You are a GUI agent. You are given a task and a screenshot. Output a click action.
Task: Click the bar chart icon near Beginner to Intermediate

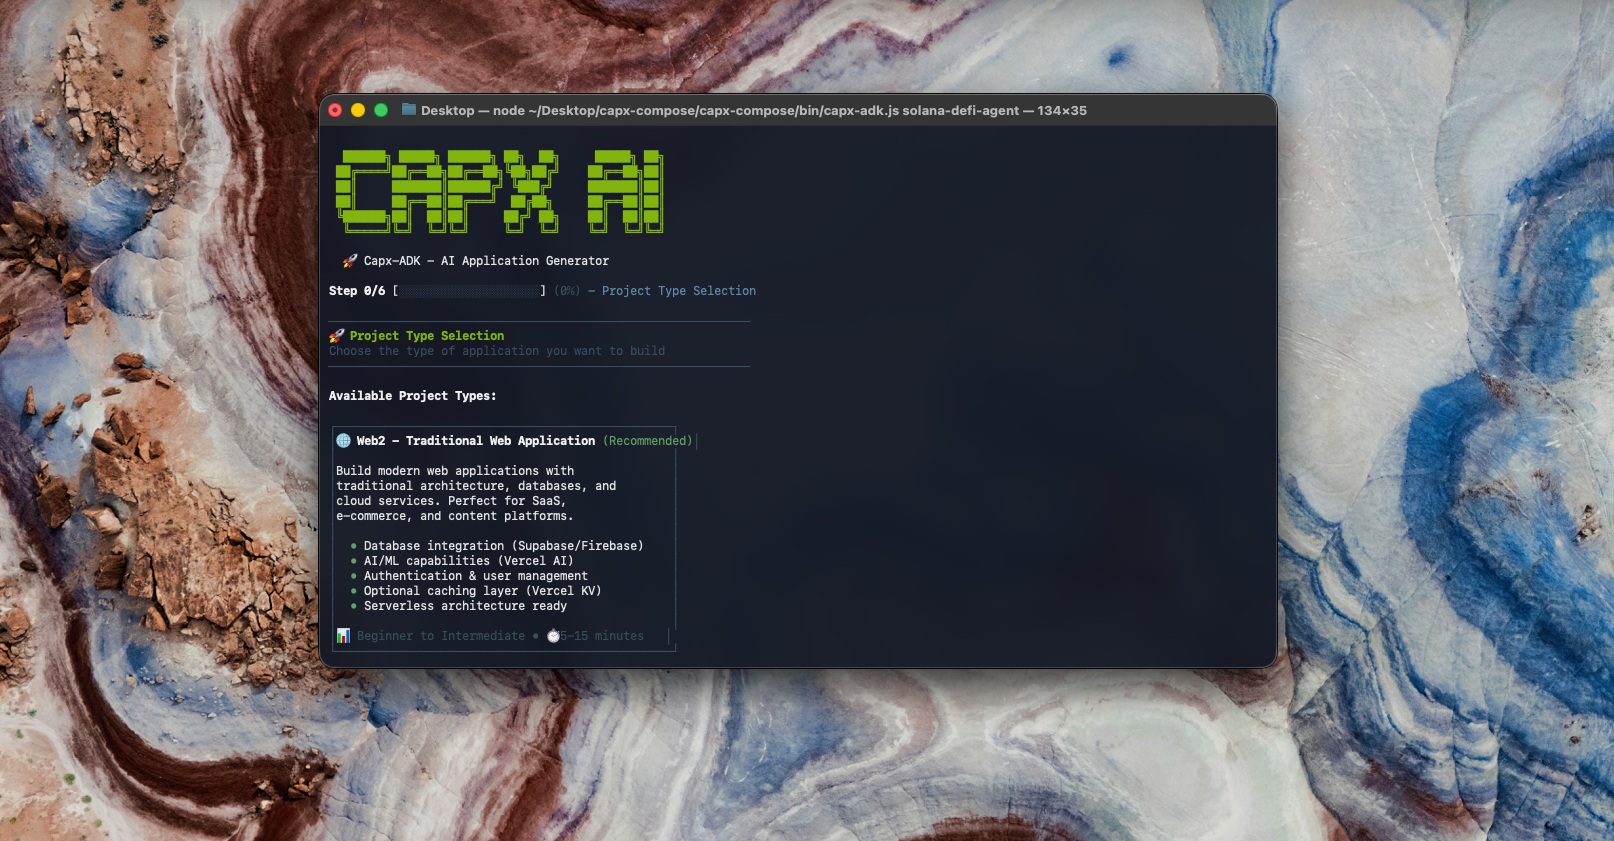point(344,636)
